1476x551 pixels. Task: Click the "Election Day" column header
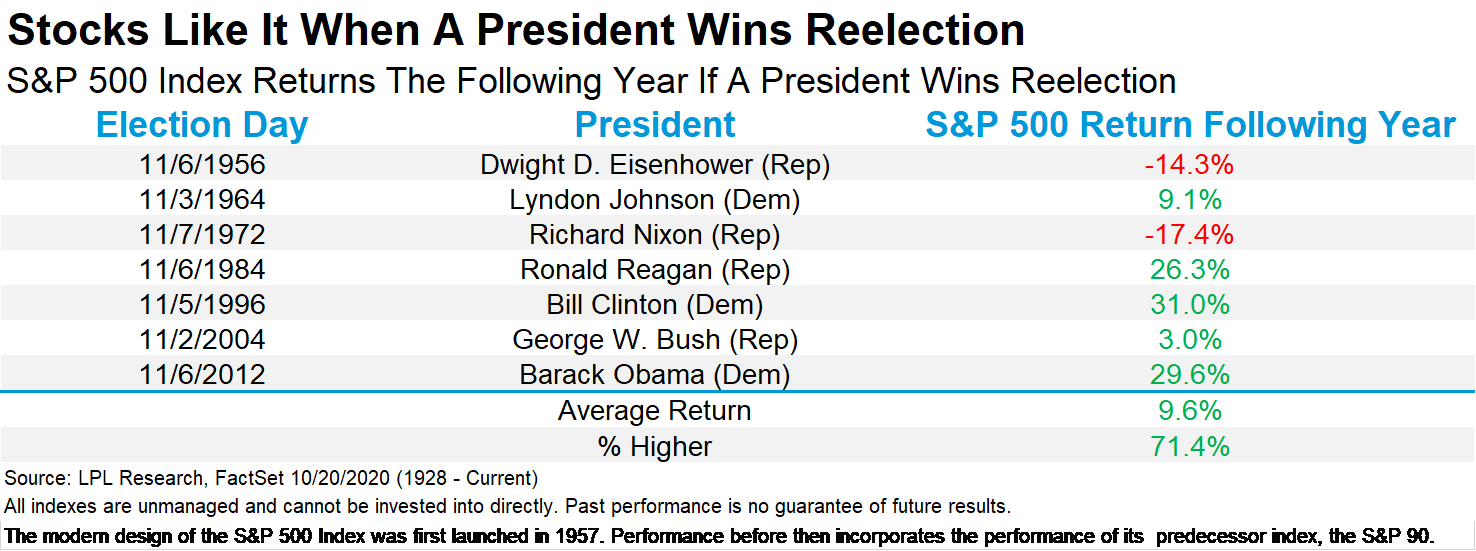(x=202, y=125)
